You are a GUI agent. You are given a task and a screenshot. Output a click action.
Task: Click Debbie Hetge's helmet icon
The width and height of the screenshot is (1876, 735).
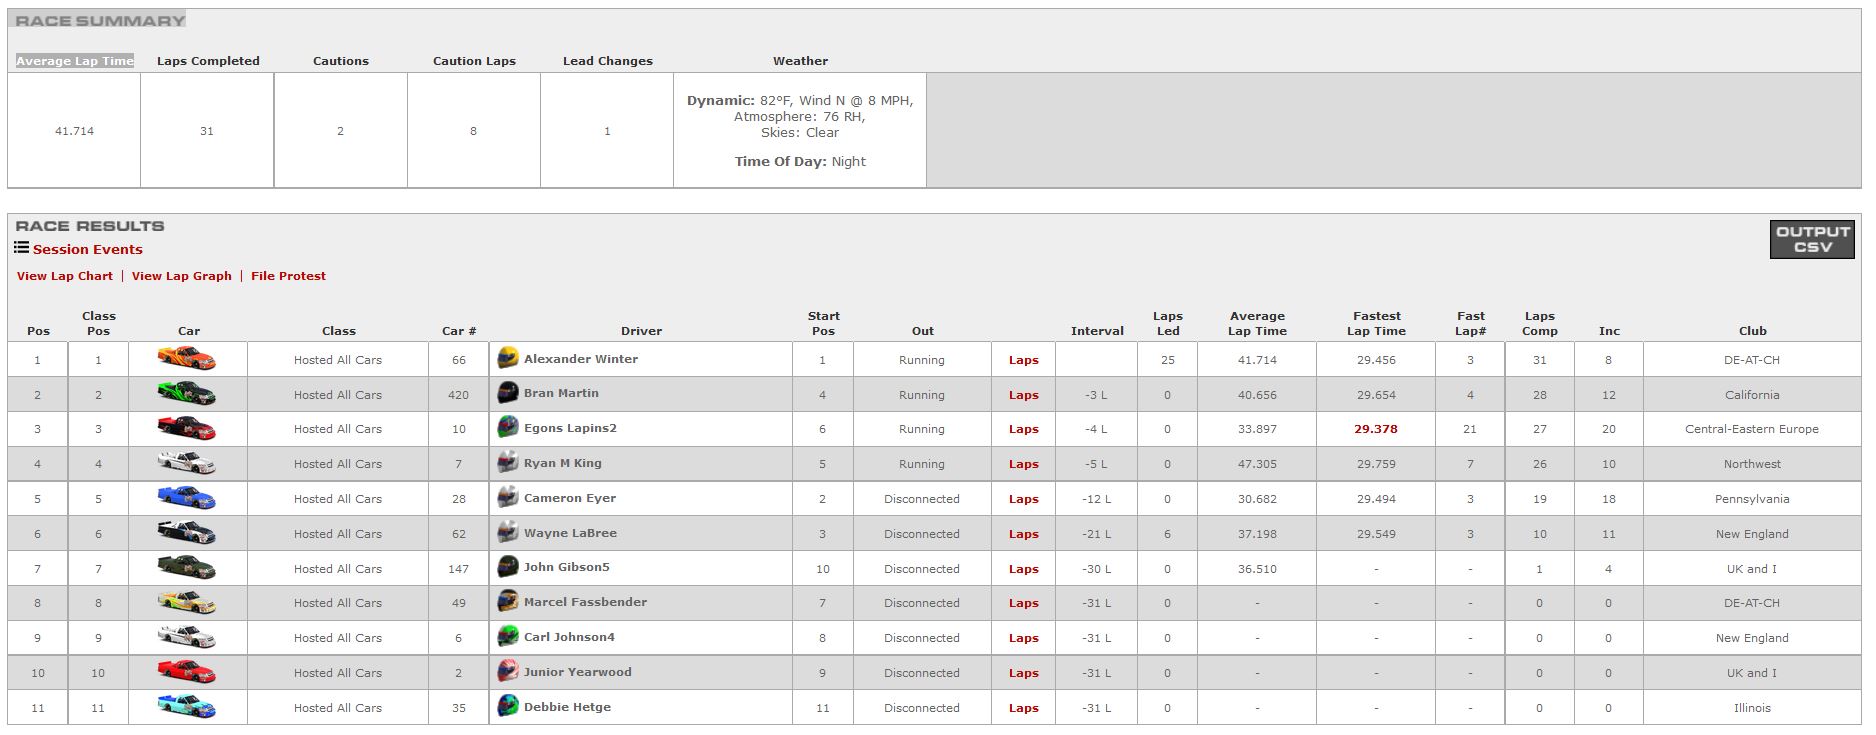[x=508, y=706]
